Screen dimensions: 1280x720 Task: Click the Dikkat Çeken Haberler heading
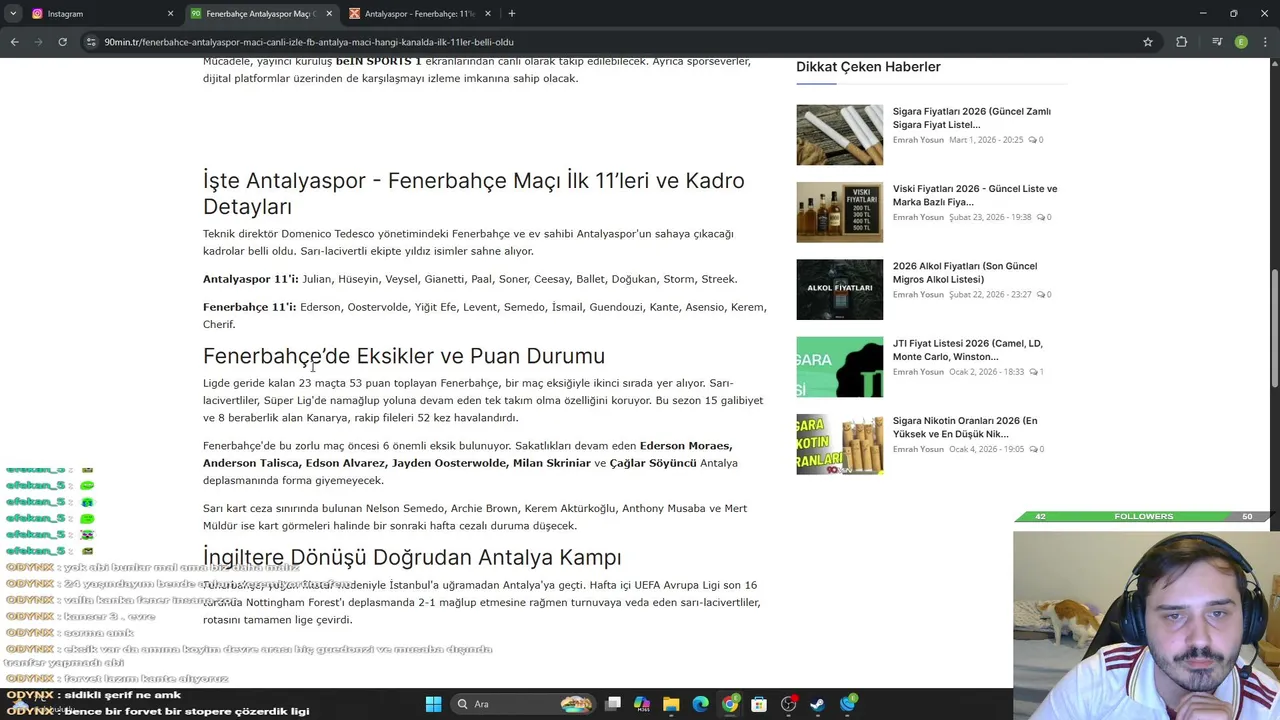click(868, 67)
